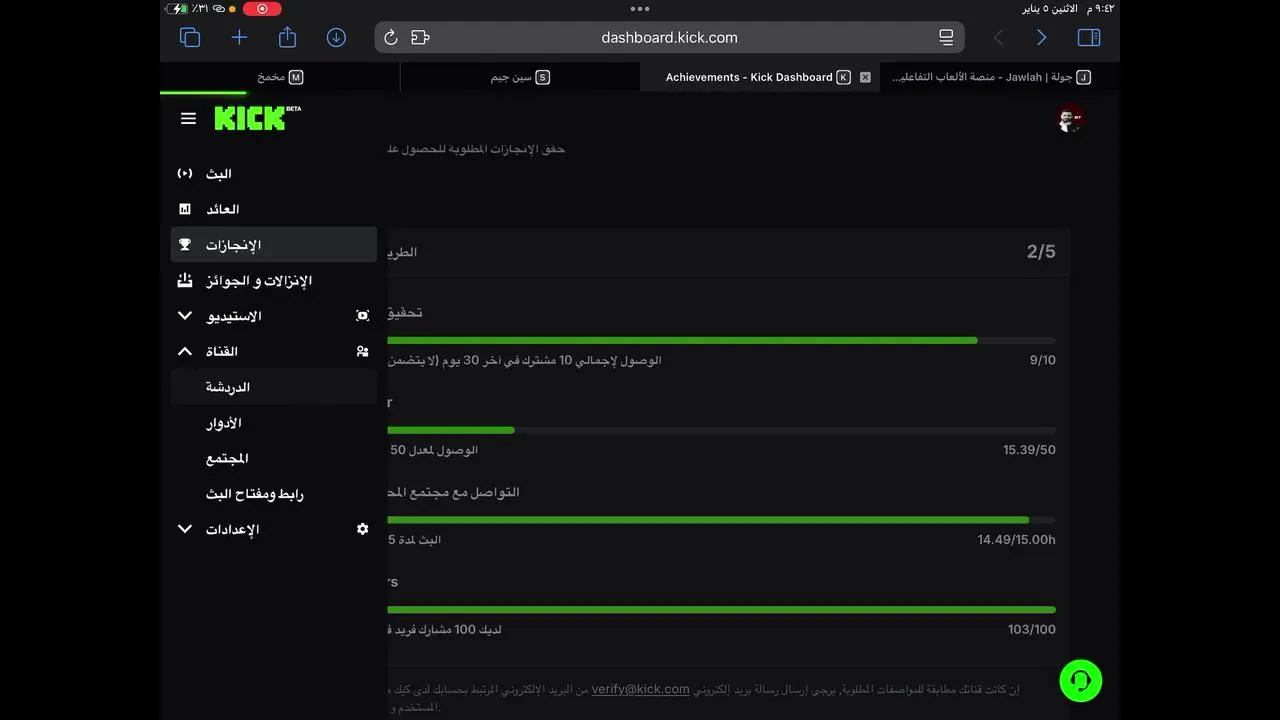The height and width of the screenshot is (720, 1280).
Task: Open الدردشة chat submenu item
Action: coord(274,387)
